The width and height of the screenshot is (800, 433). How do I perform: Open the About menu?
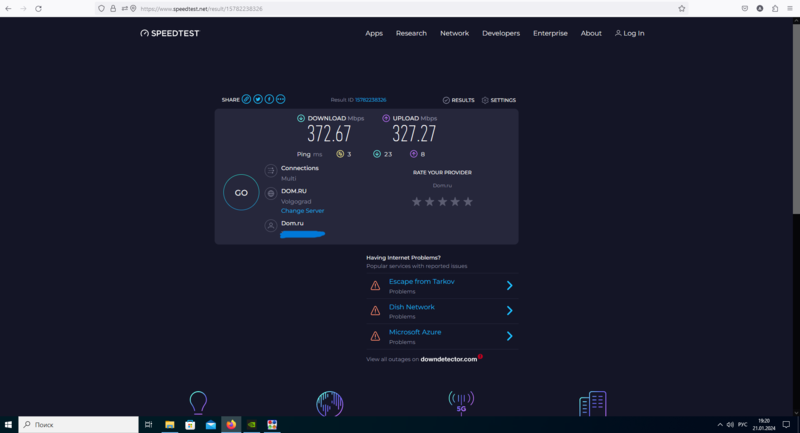click(591, 33)
